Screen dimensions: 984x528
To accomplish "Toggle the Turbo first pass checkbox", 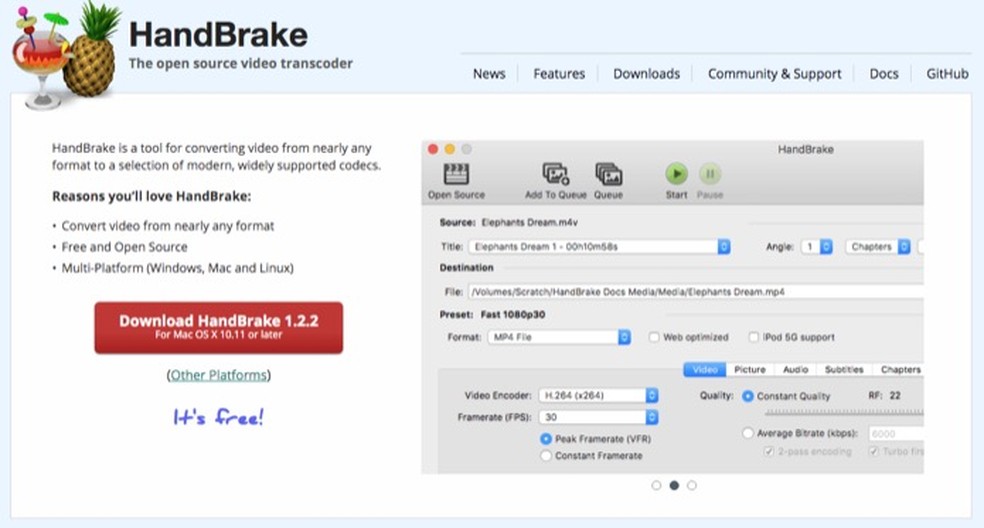I will [873, 451].
